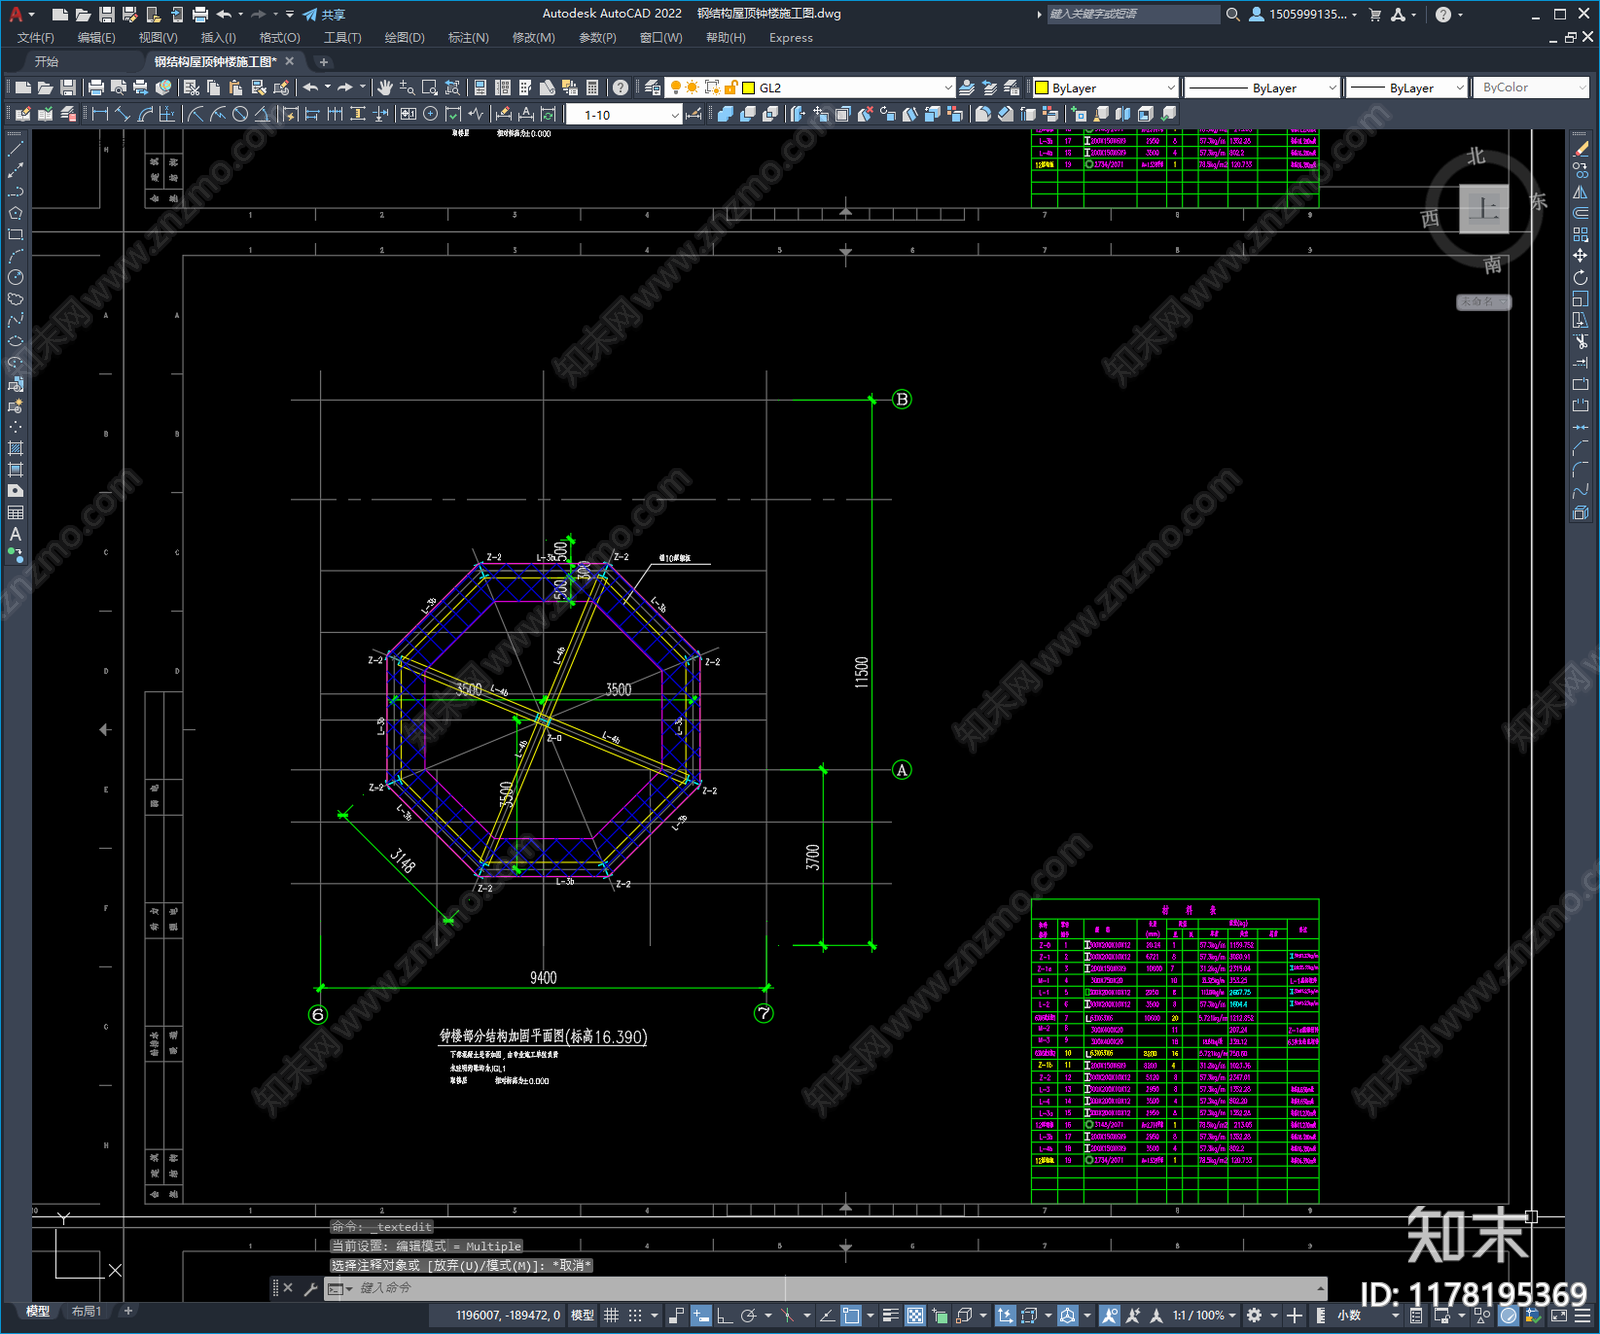The width and height of the screenshot is (1600, 1334).
Task: Toggle clean screen icon in the status bar
Action: [1559, 1316]
